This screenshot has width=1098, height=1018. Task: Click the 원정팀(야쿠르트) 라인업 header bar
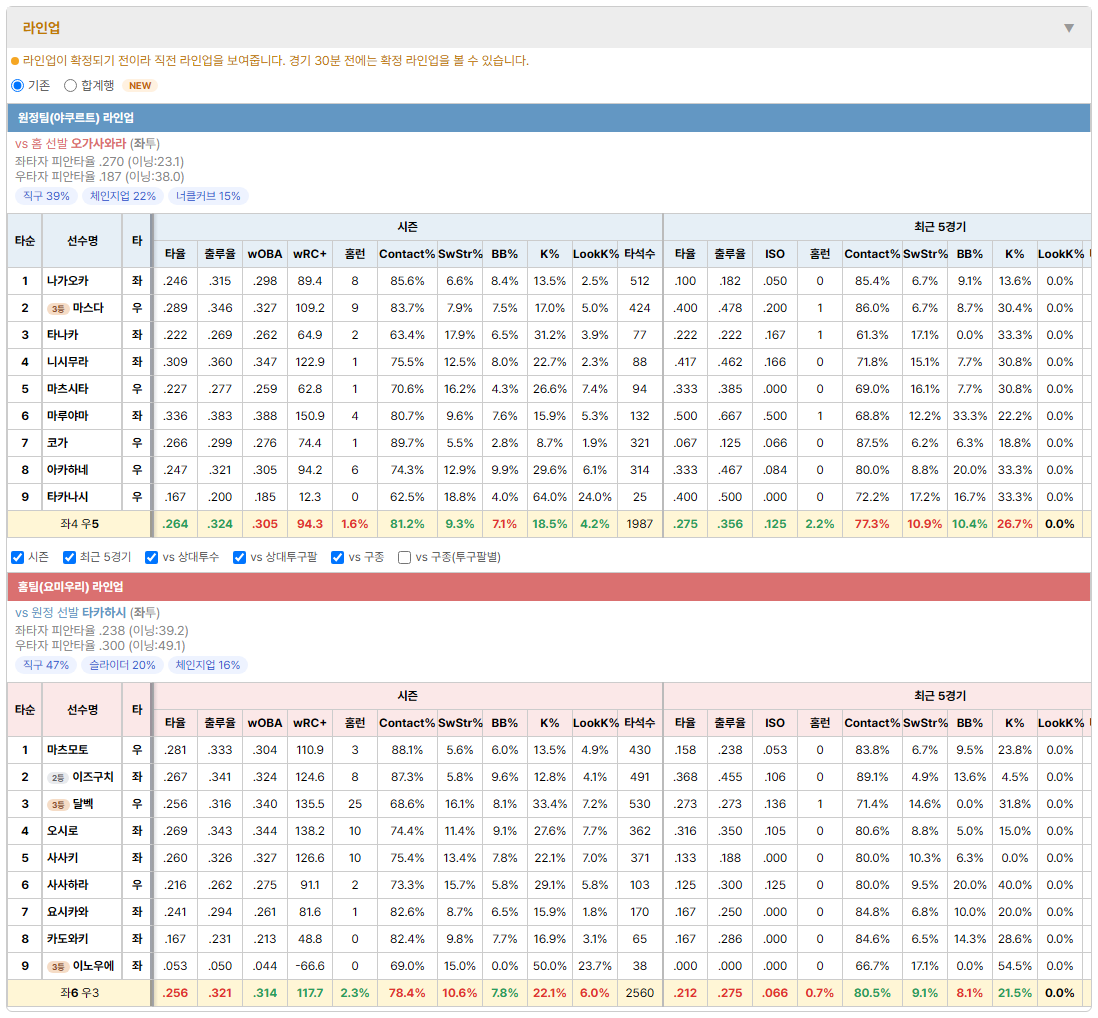[x=549, y=118]
